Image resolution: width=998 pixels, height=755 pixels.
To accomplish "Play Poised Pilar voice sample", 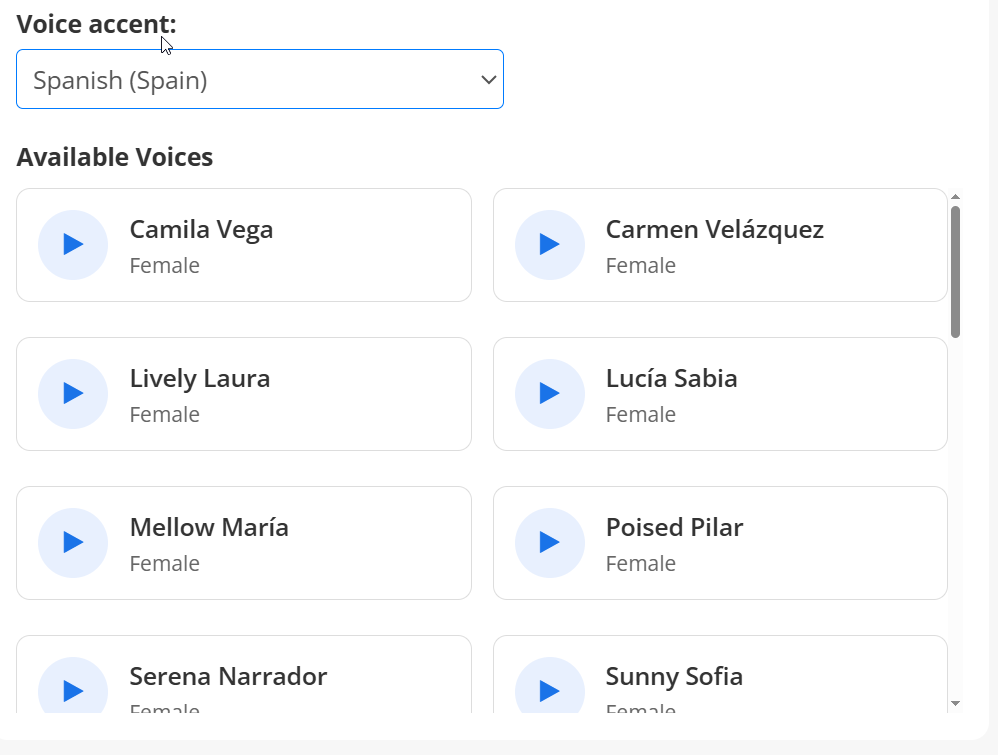I will click(x=549, y=543).
